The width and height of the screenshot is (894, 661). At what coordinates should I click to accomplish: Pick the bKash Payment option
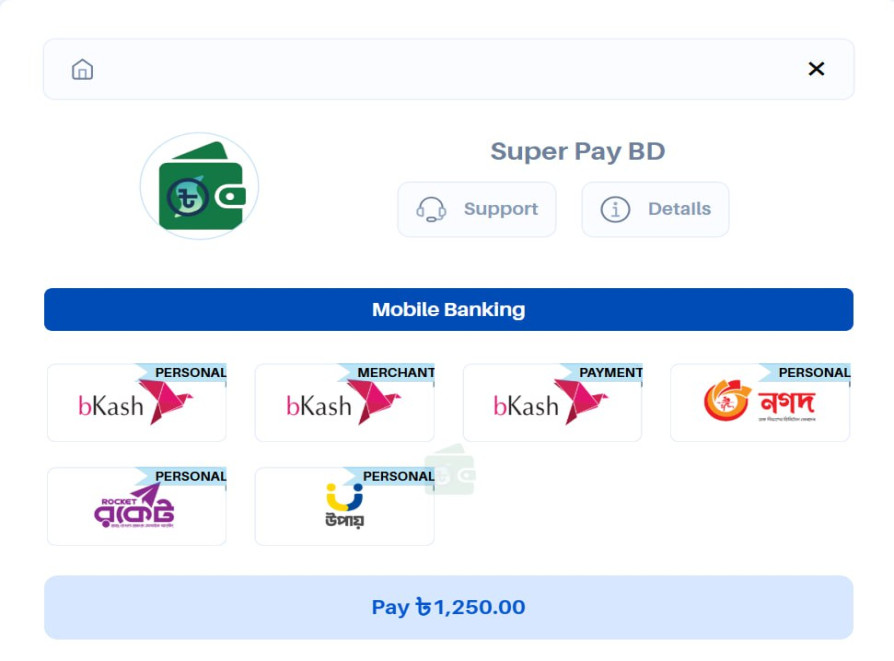552,403
